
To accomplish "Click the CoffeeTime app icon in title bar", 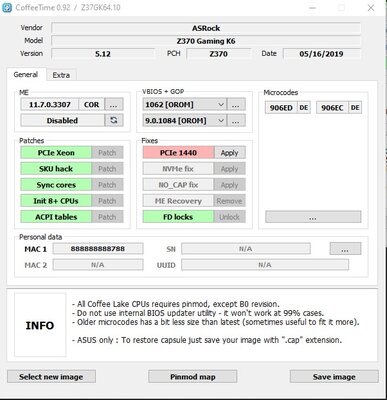I will tap(7, 8).
